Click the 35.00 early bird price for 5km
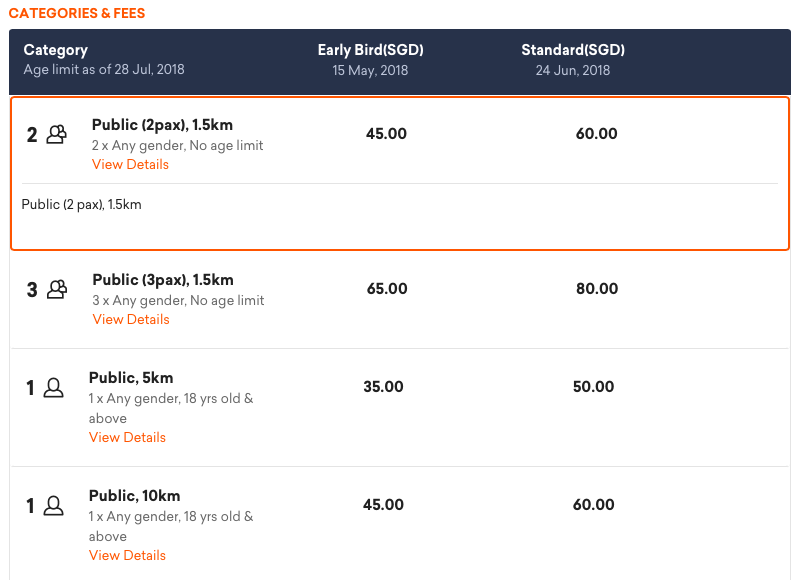The image size is (811, 580). point(383,387)
